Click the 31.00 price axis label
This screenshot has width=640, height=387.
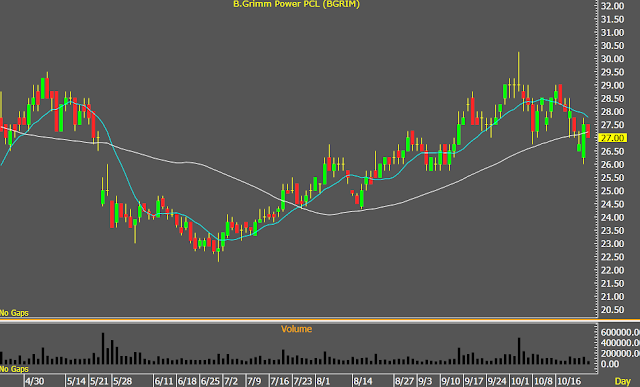point(613,33)
